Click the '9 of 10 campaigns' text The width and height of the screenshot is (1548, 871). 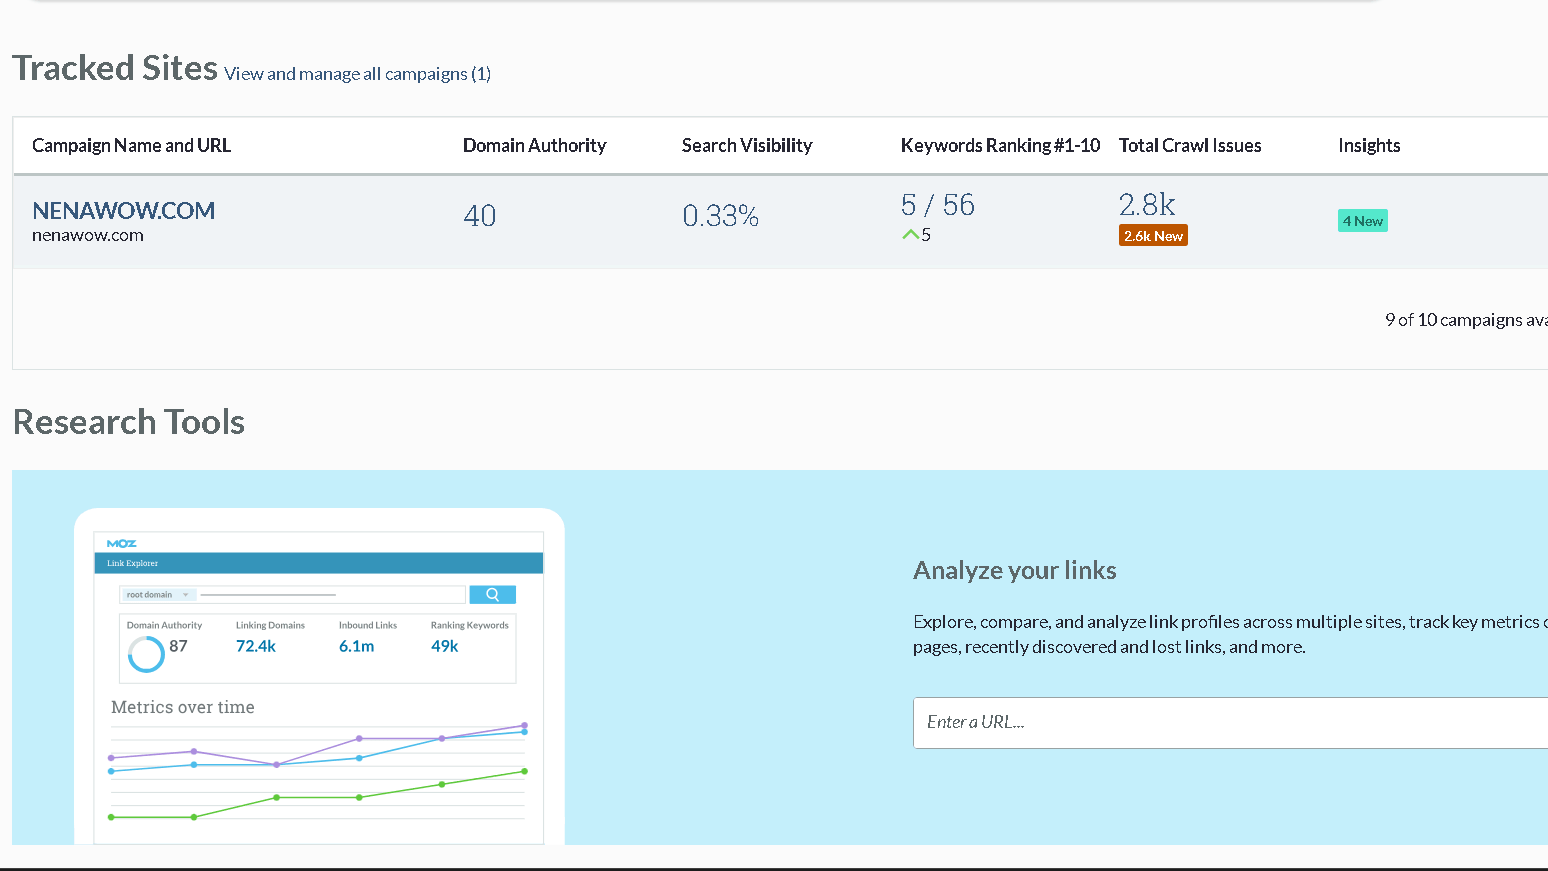click(x=1466, y=320)
